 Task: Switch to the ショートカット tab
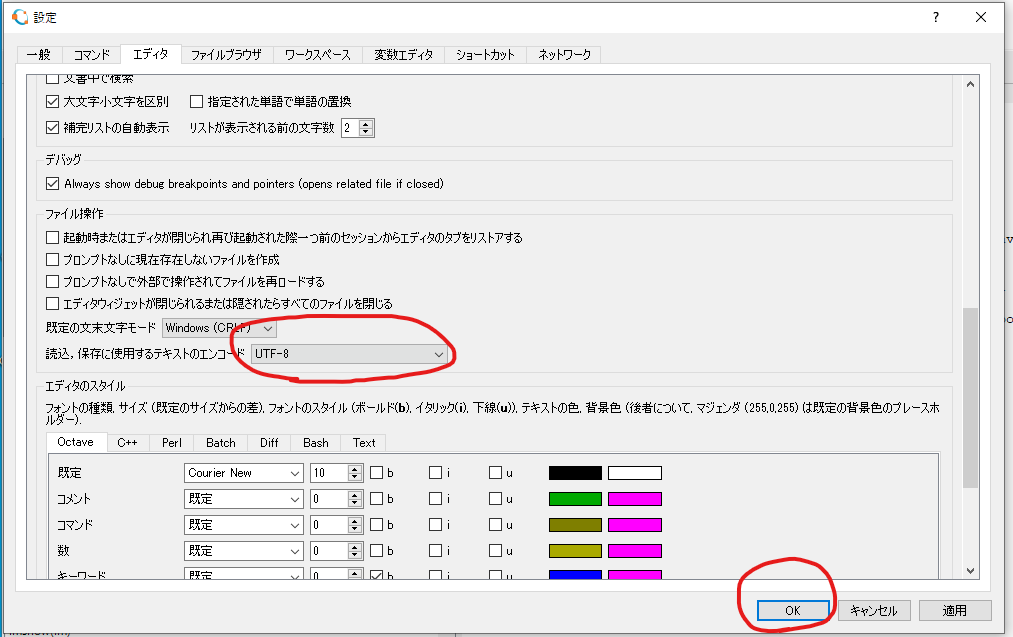click(x=485, y=55)
